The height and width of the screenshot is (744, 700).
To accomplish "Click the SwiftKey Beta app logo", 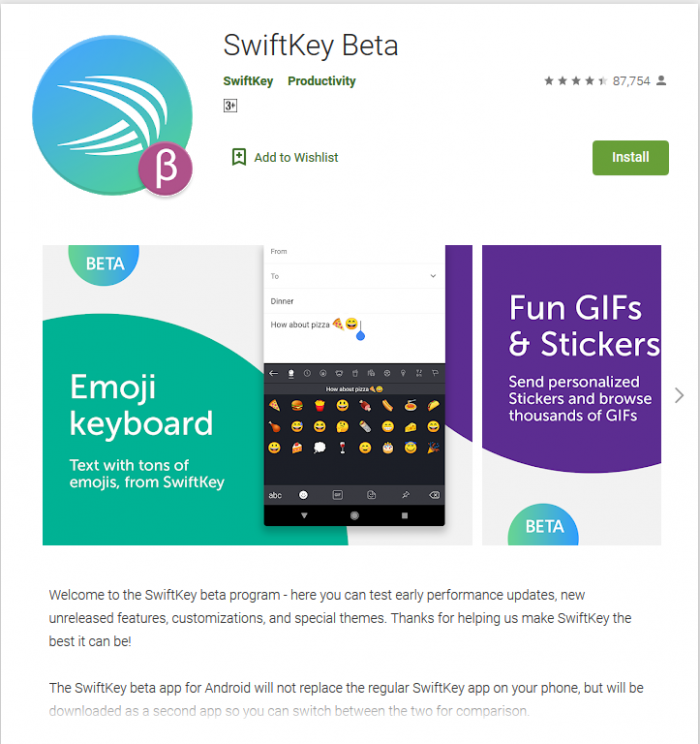I will tap(112, 115).
